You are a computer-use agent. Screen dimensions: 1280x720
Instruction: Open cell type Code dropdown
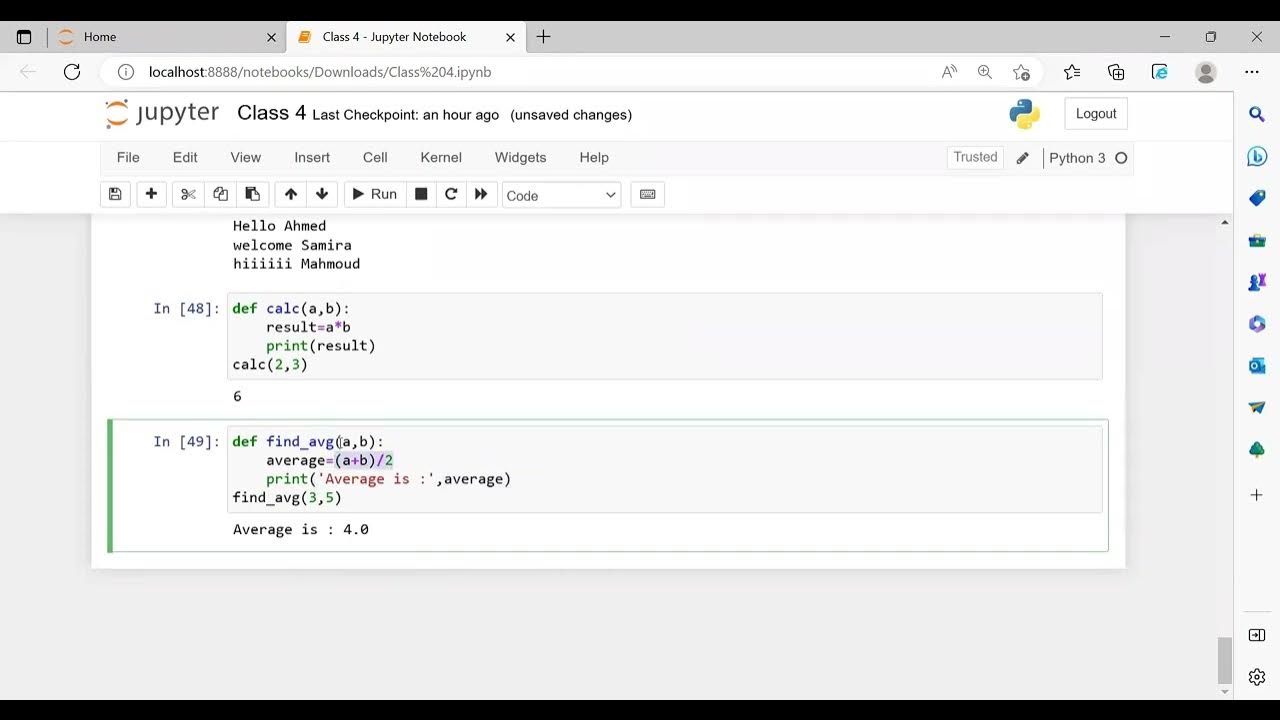pyautogui.click(x=561, y=195)
